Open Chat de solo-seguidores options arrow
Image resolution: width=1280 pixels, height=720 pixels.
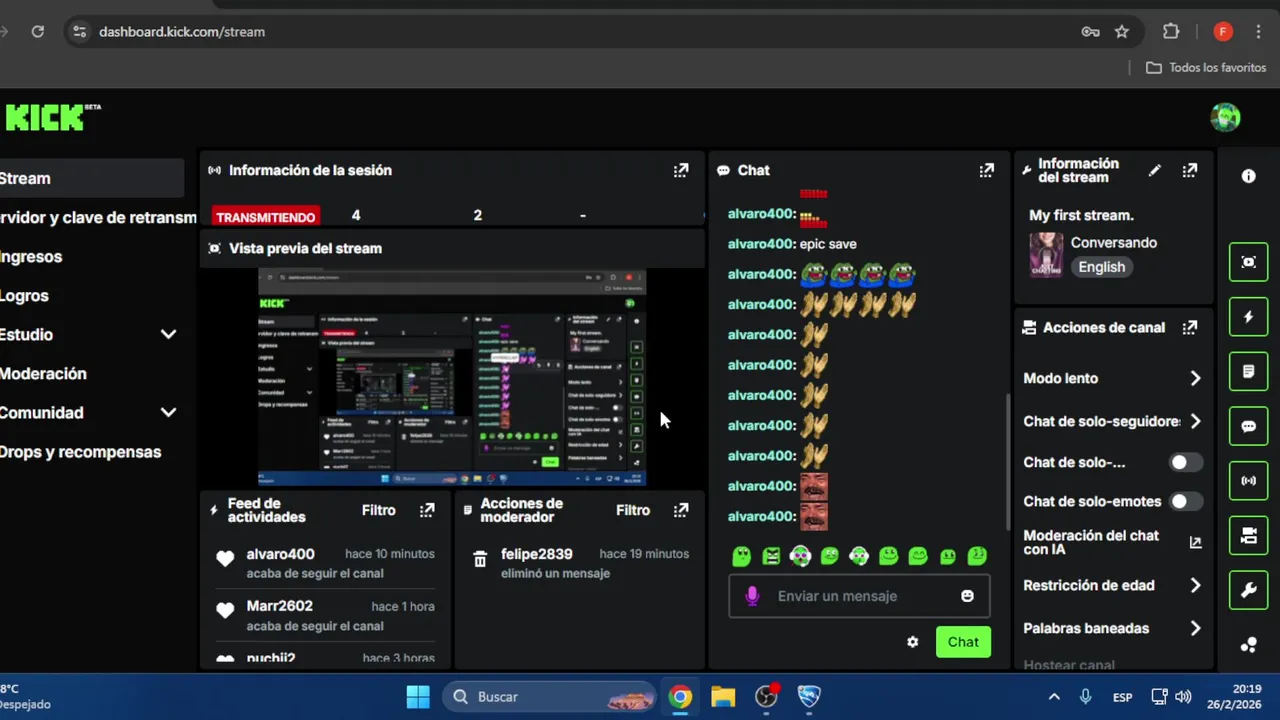(x=1195, y=421)
